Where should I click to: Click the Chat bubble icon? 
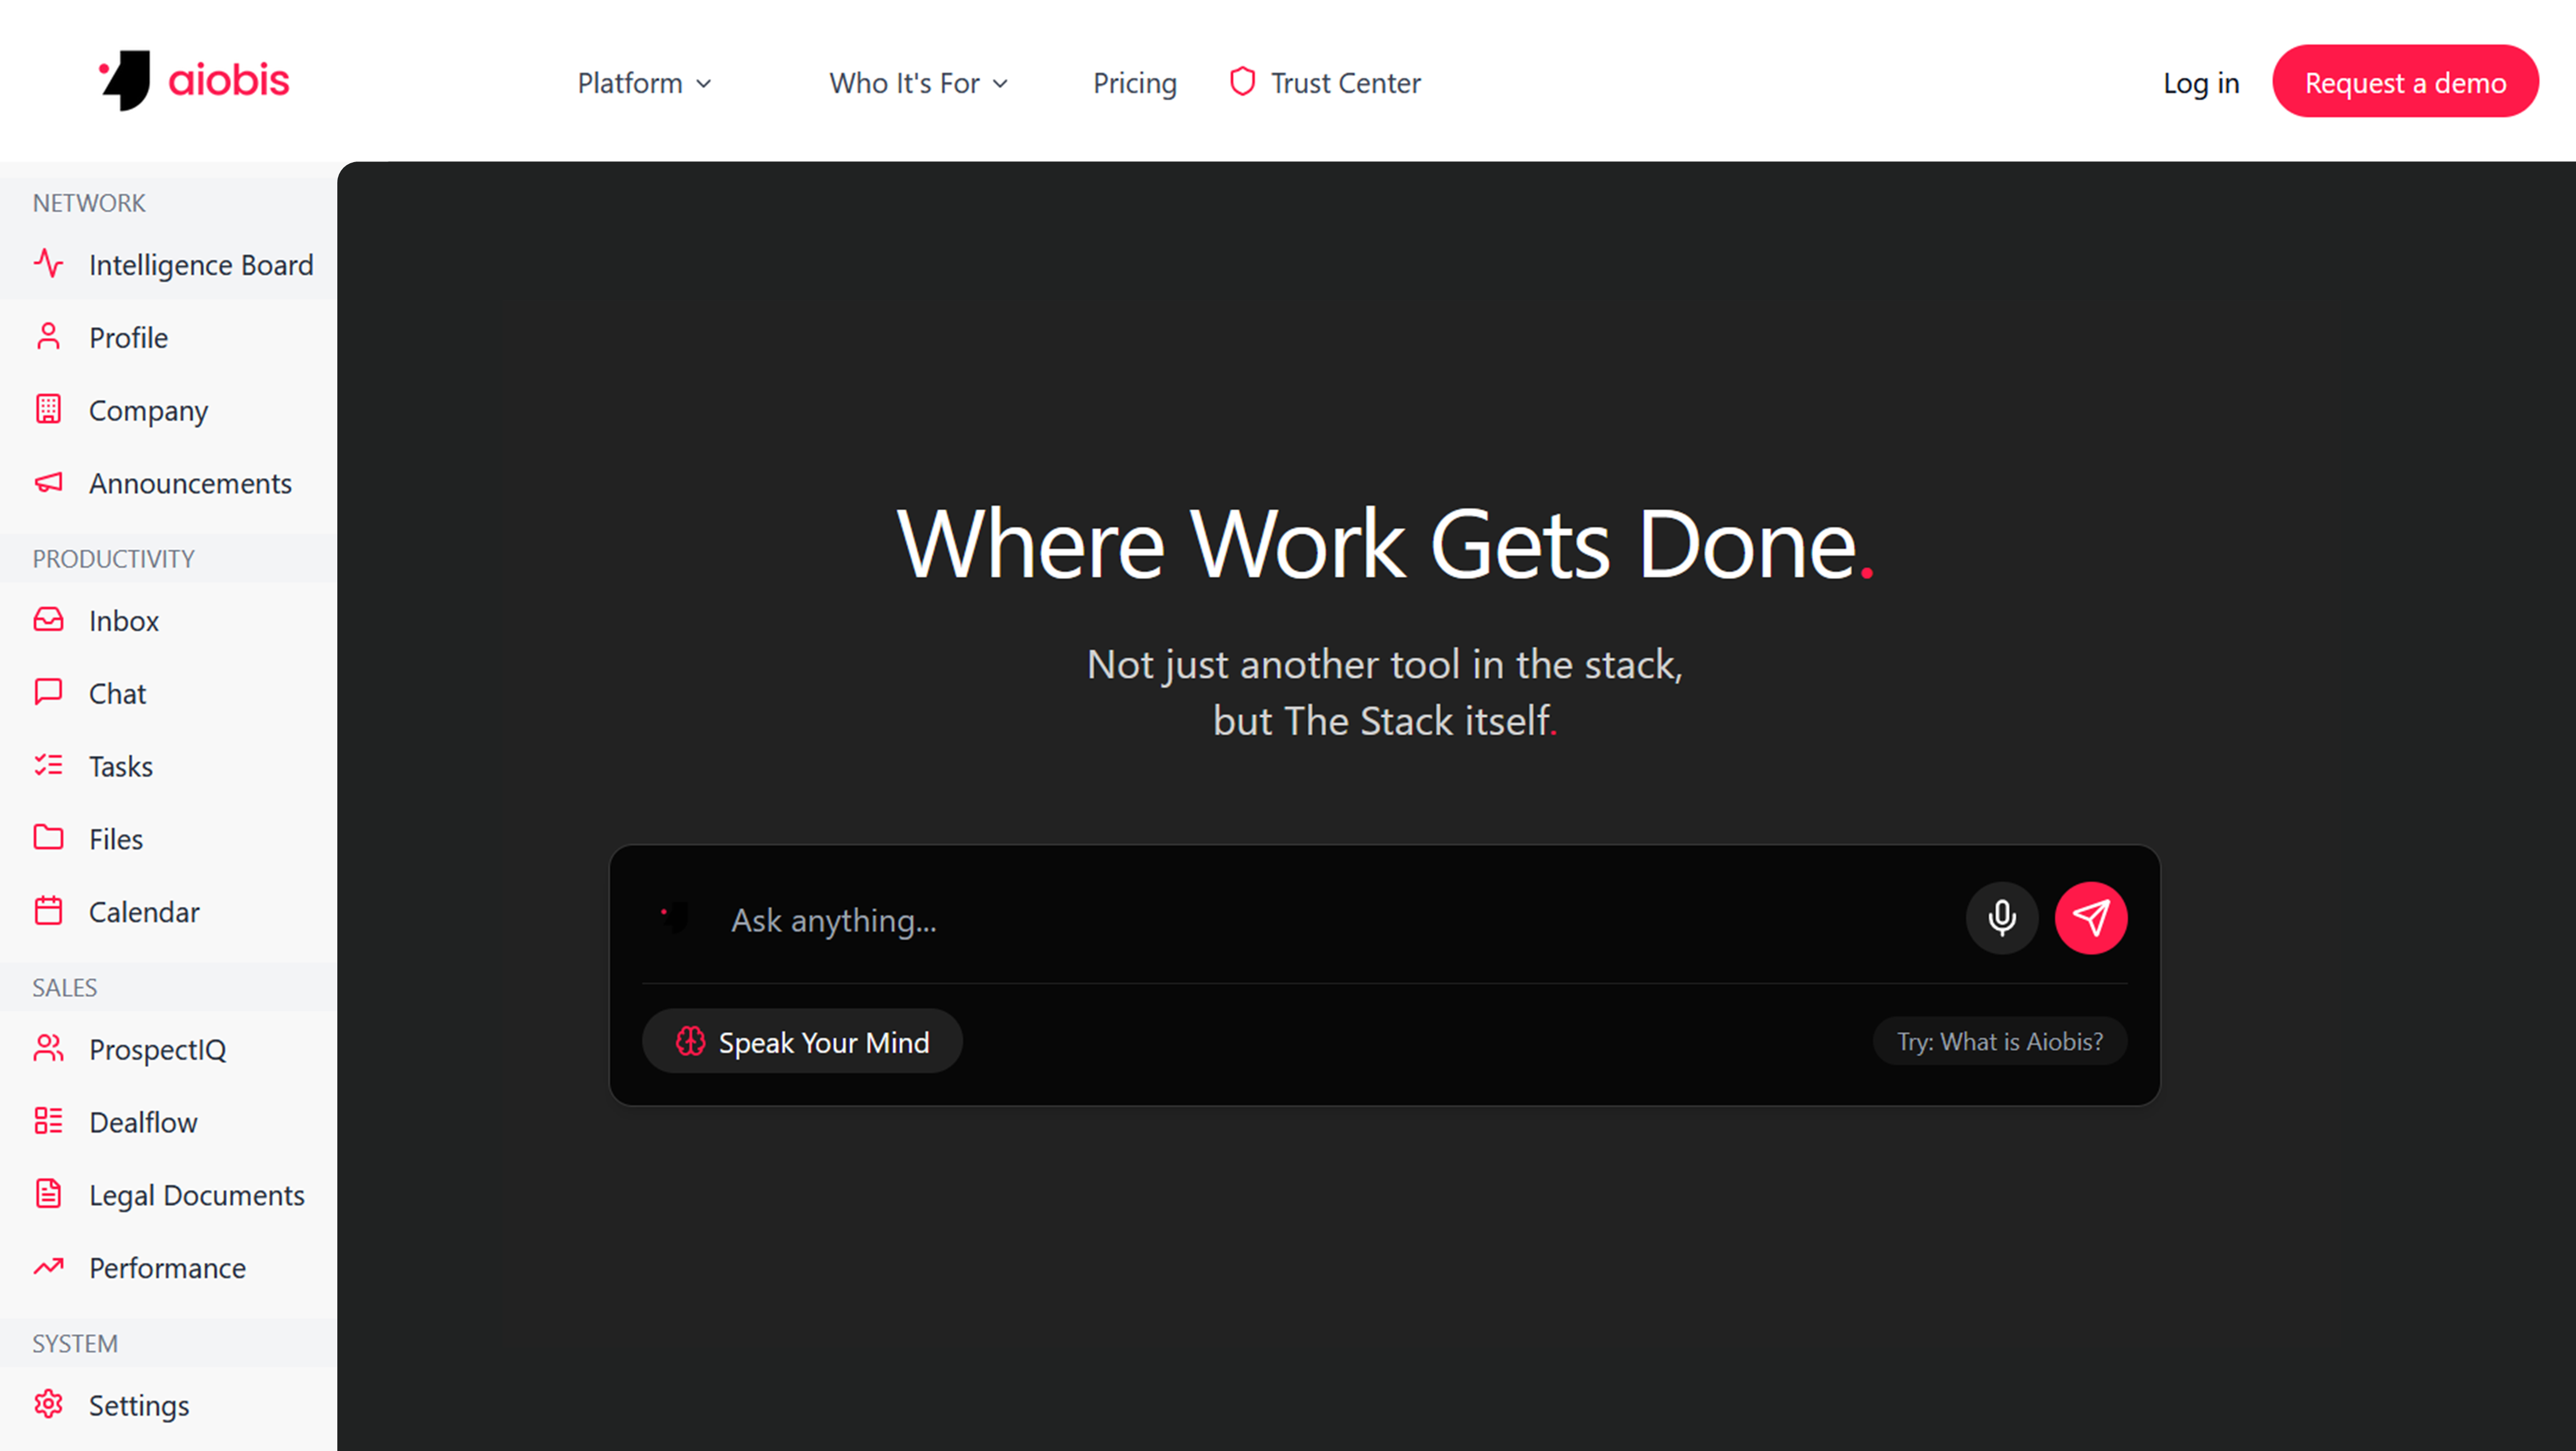pos(48,692)
